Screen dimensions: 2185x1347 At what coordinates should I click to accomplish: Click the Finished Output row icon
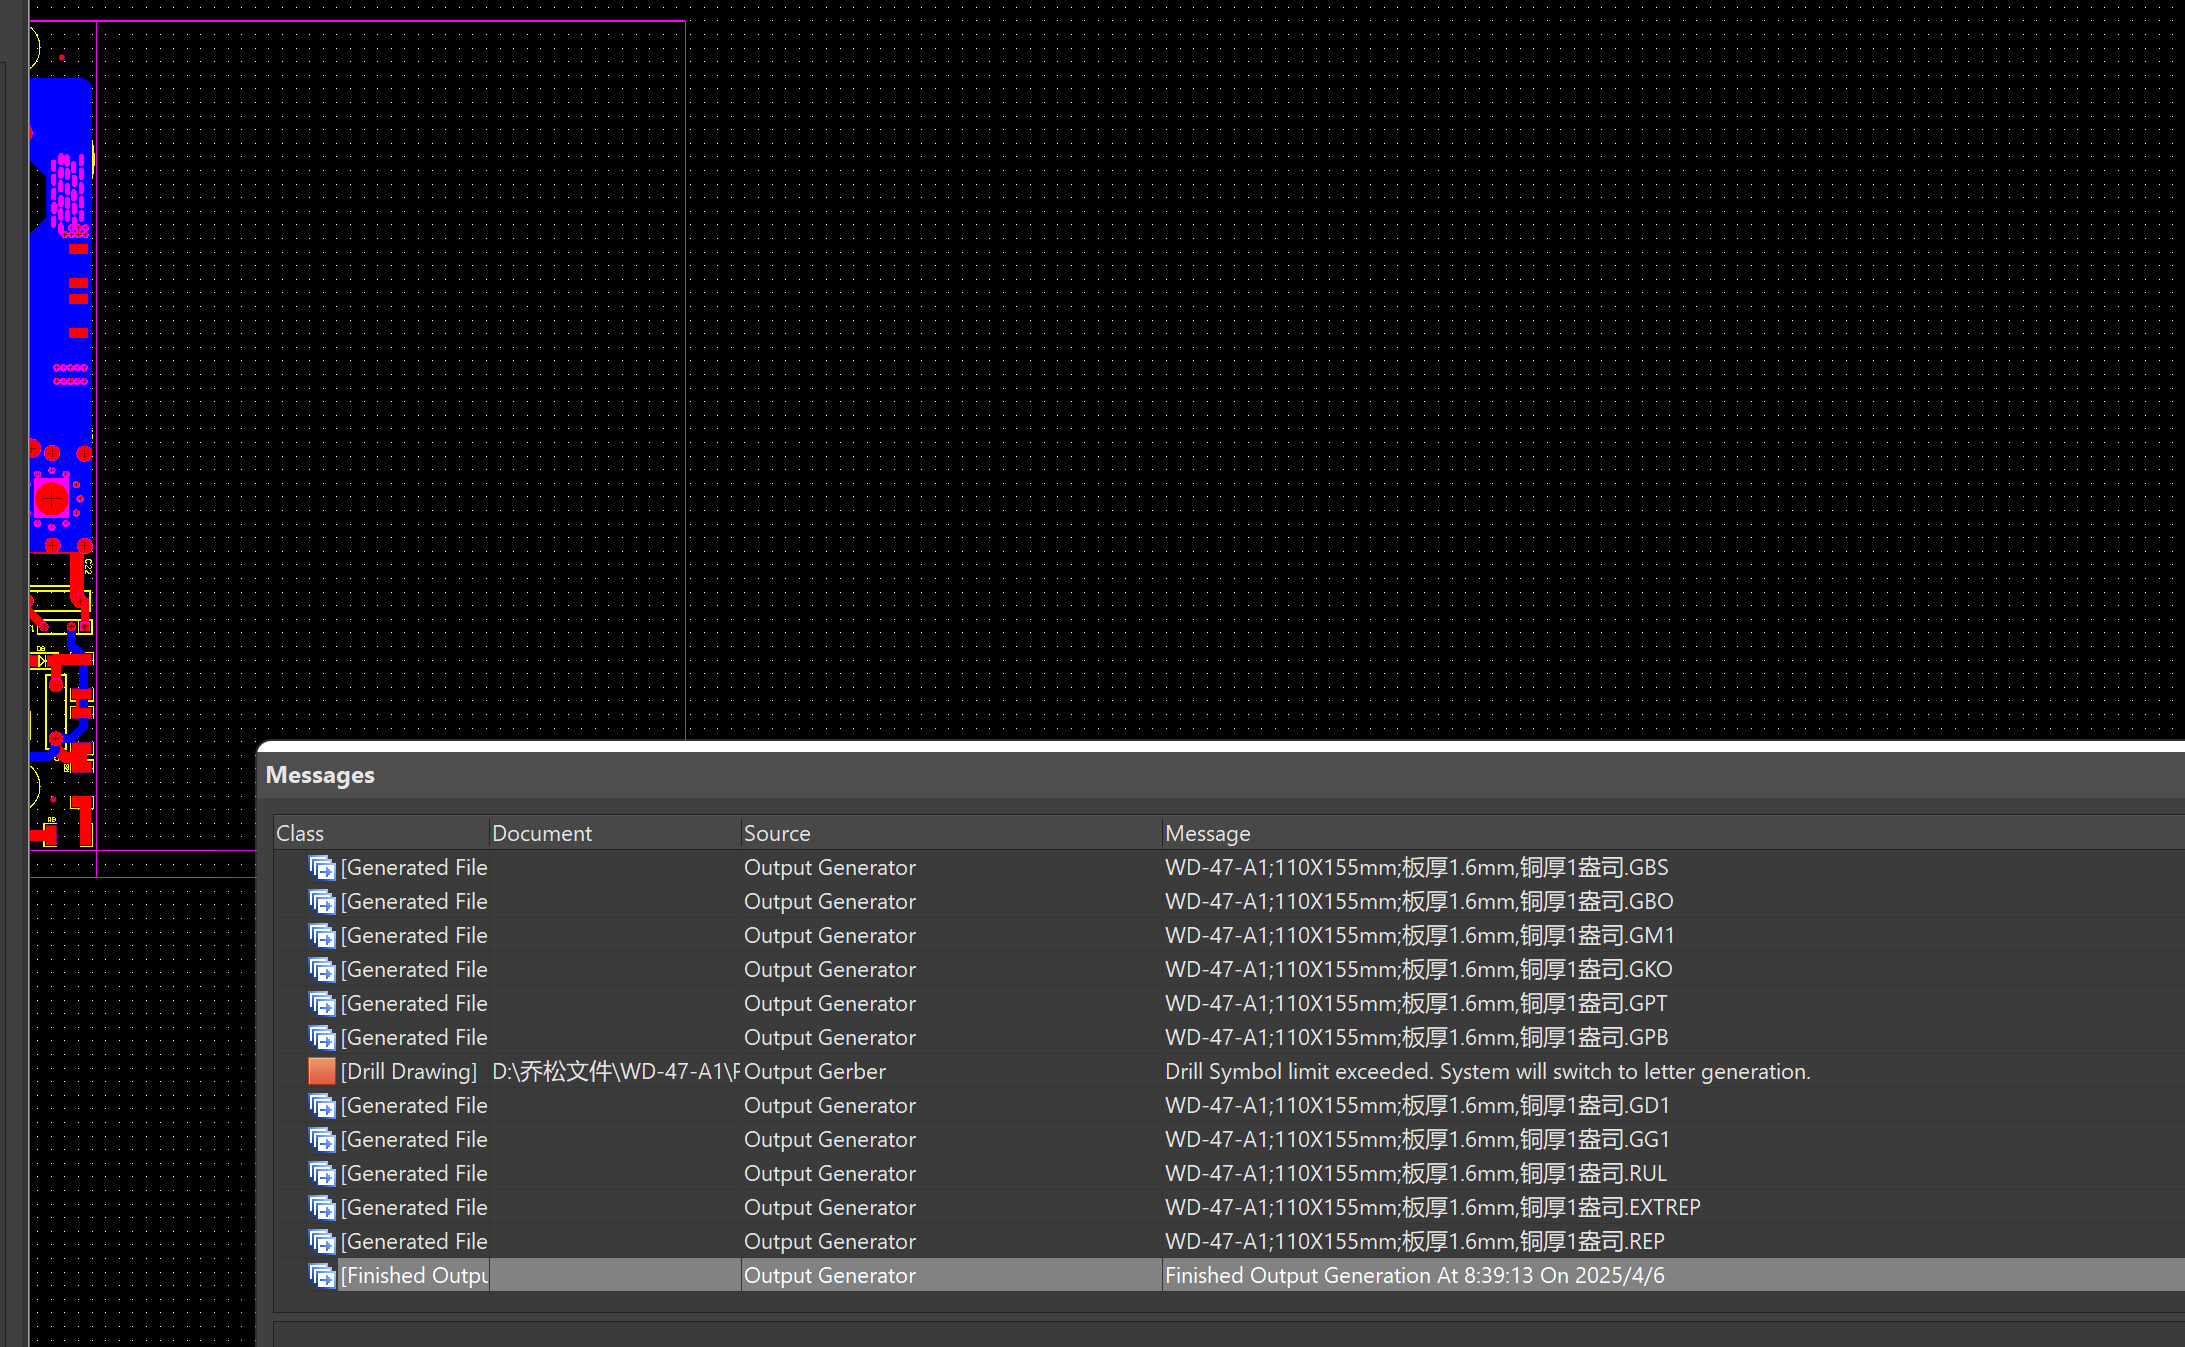[x=322, y=1276]
